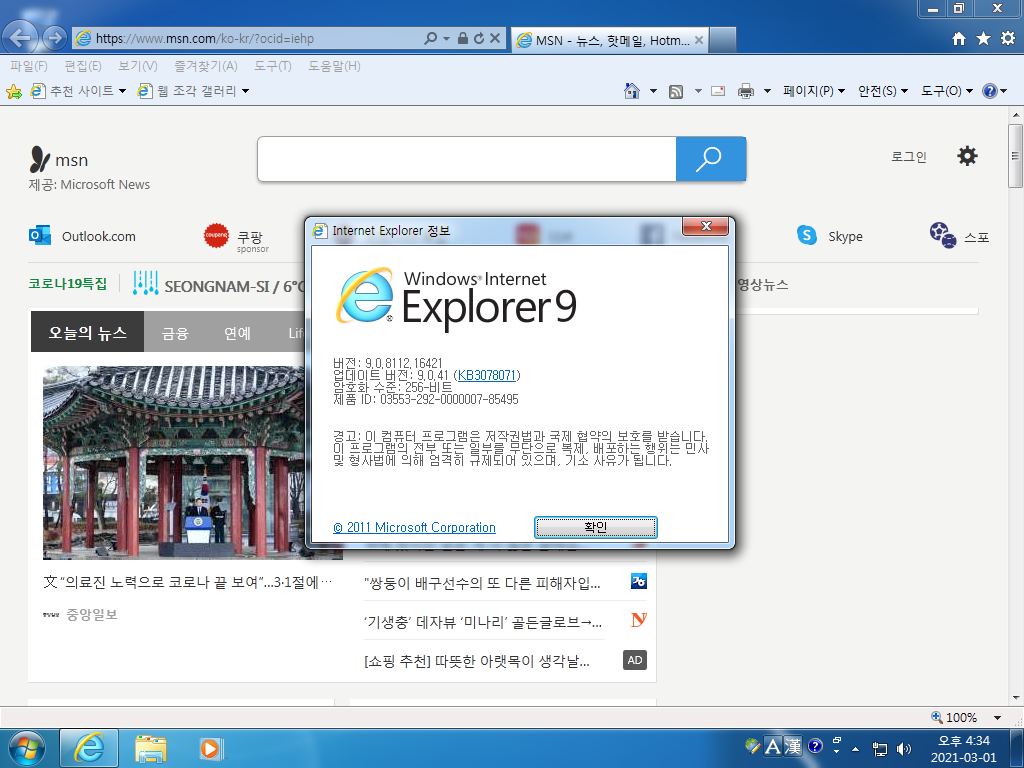Image resolution: width=1024 pixels, height=768 pixels.
Task: Open the Skype shortcut
Action: (829, 236)
